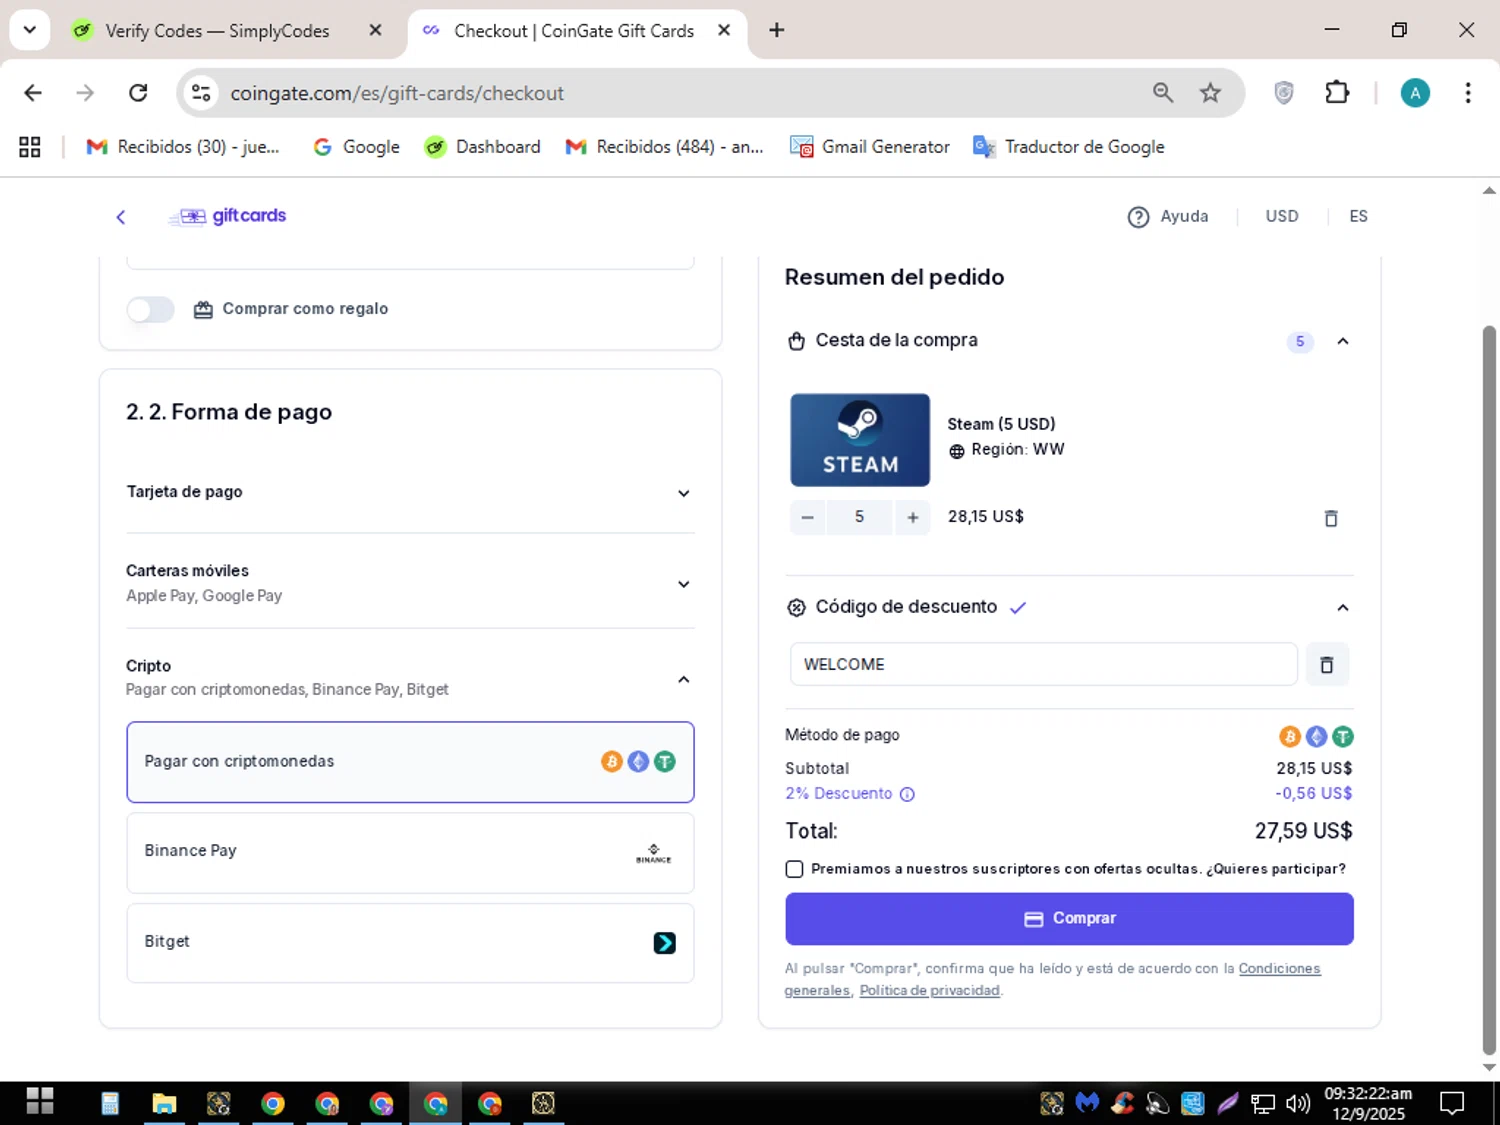Click the 2% Descuento label
1500x1125 pixels.
[x=838, y=794]
